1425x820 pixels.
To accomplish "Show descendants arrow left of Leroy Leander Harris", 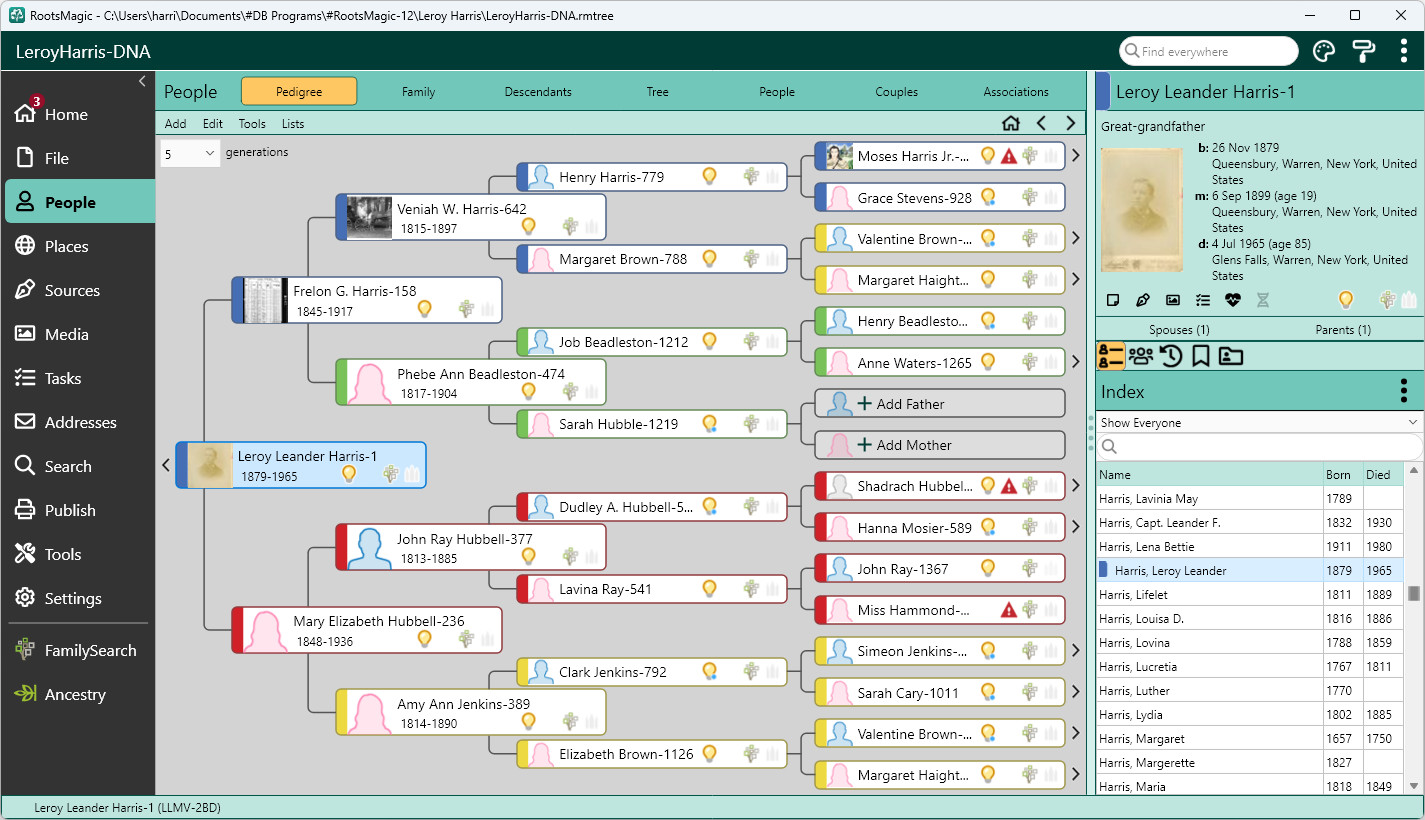I will [x=166, y=465].
